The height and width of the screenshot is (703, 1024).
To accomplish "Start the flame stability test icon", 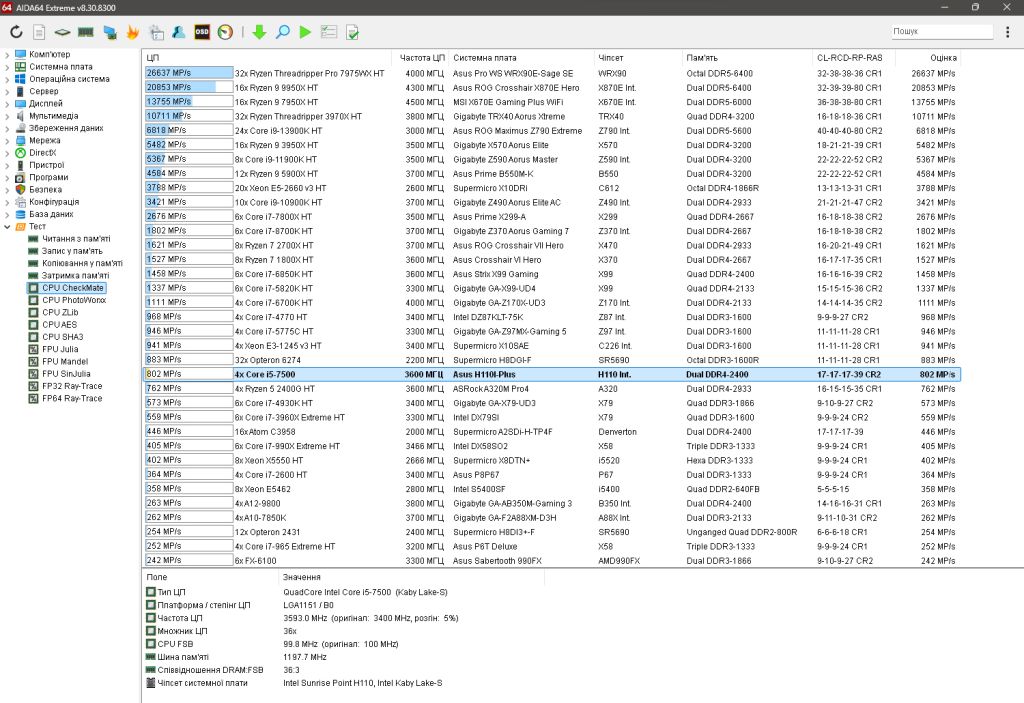I will pyautogui.click(x=133, y=32).
